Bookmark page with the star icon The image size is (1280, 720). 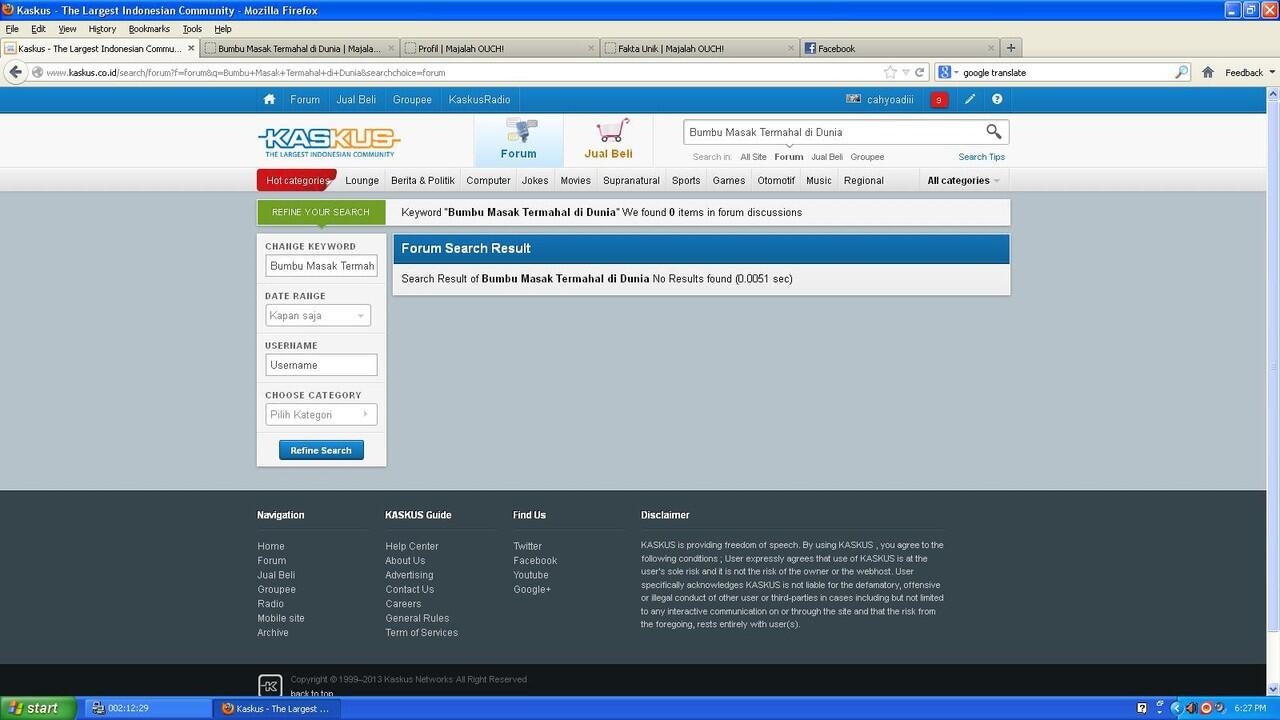point(890,72)
